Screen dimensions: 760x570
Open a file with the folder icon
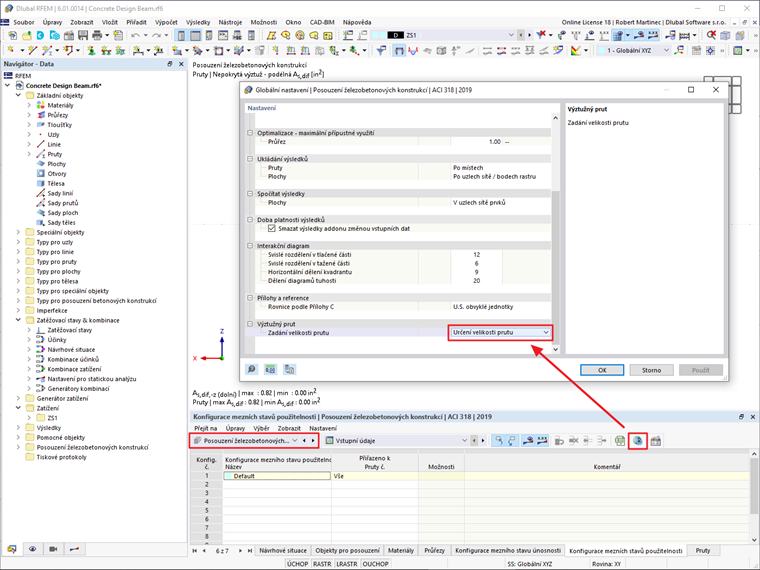click(x=27, y=35)
